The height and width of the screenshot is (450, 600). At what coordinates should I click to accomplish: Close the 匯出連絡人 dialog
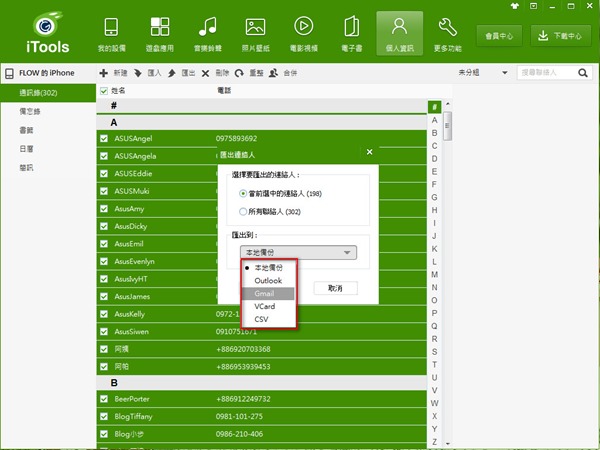point(369,152)
